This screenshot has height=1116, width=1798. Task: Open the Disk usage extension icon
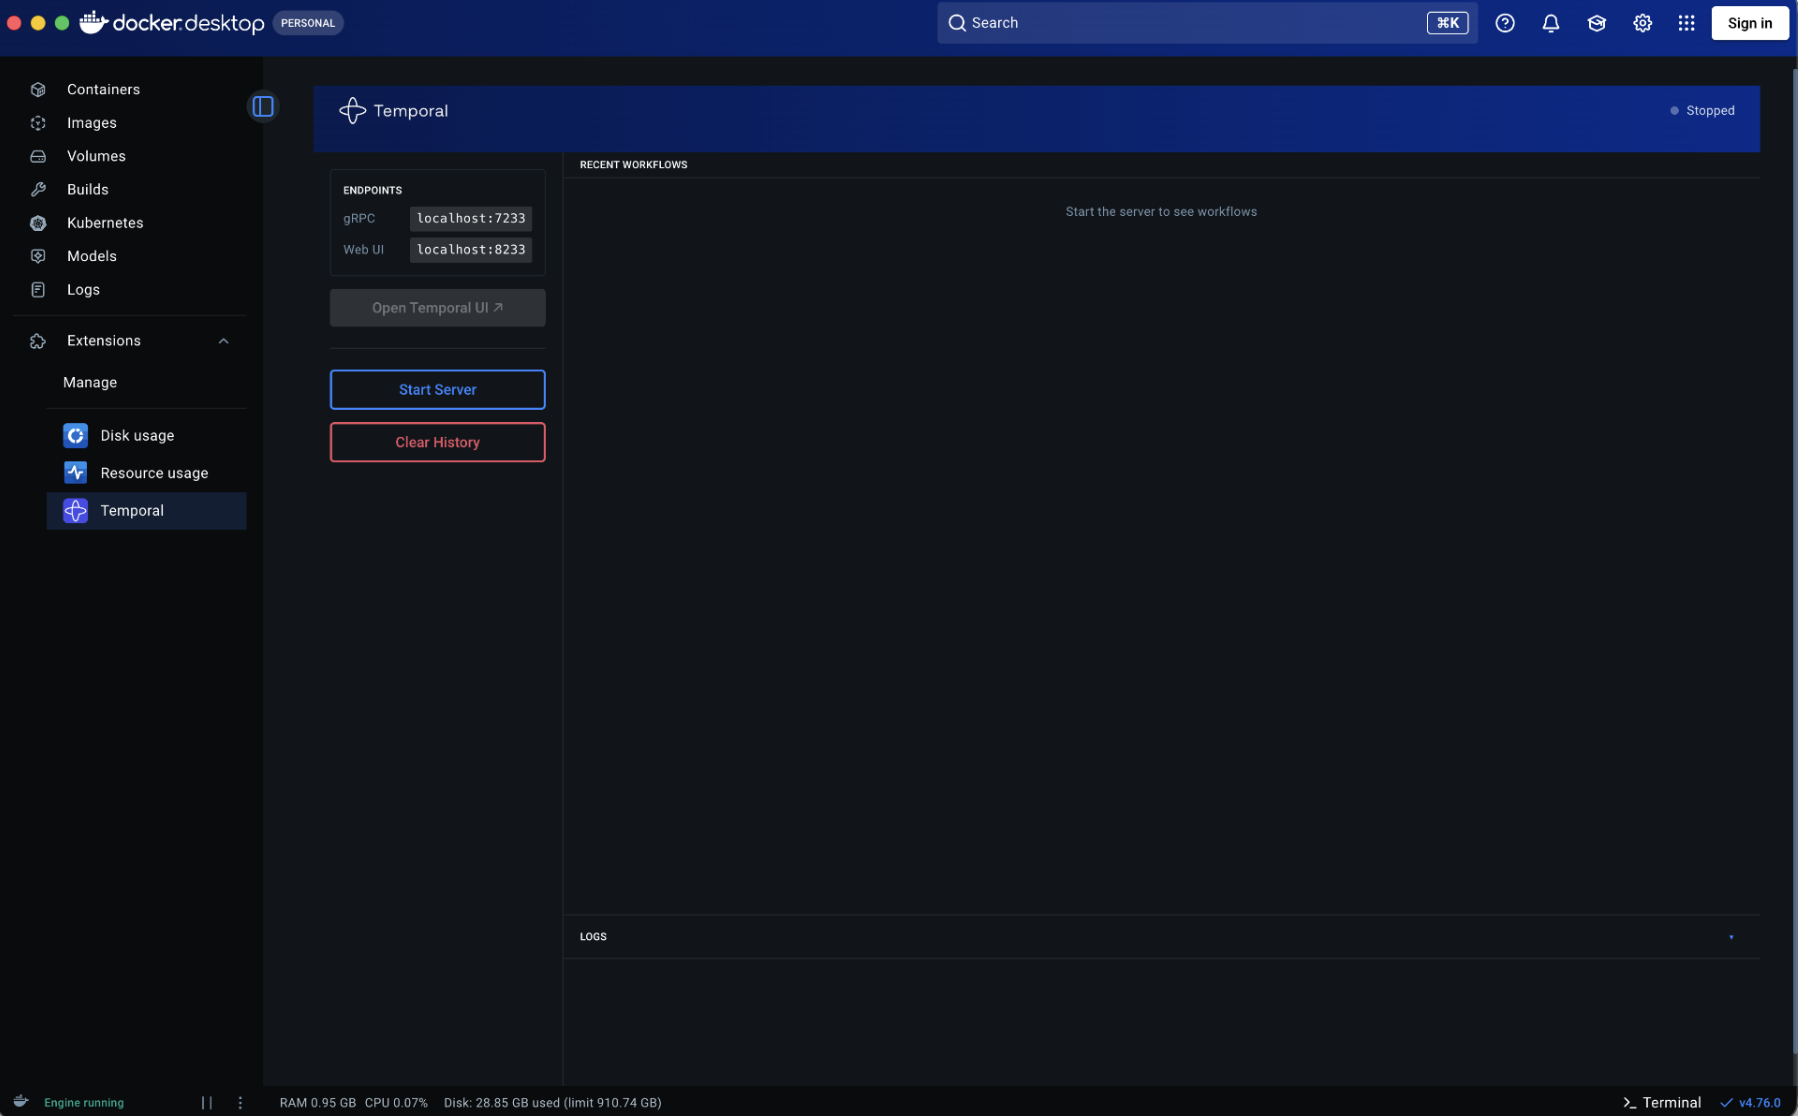(75, 435)
